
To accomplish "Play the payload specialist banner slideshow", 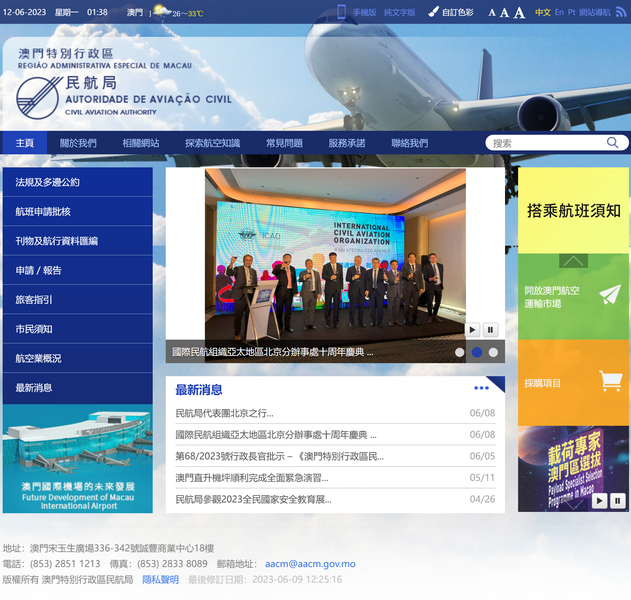I will tap(599, 500).
